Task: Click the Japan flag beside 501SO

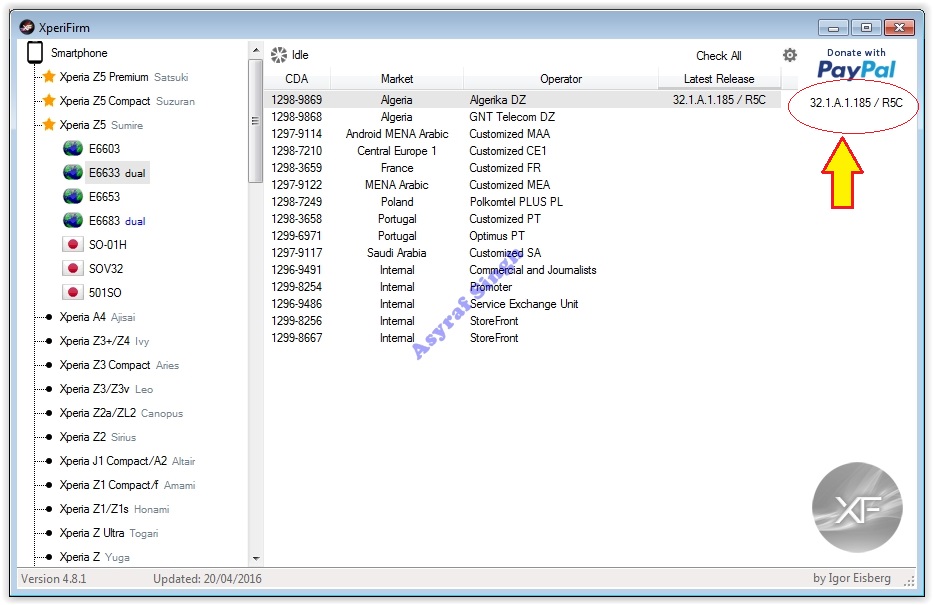Action: coord(73,292)
